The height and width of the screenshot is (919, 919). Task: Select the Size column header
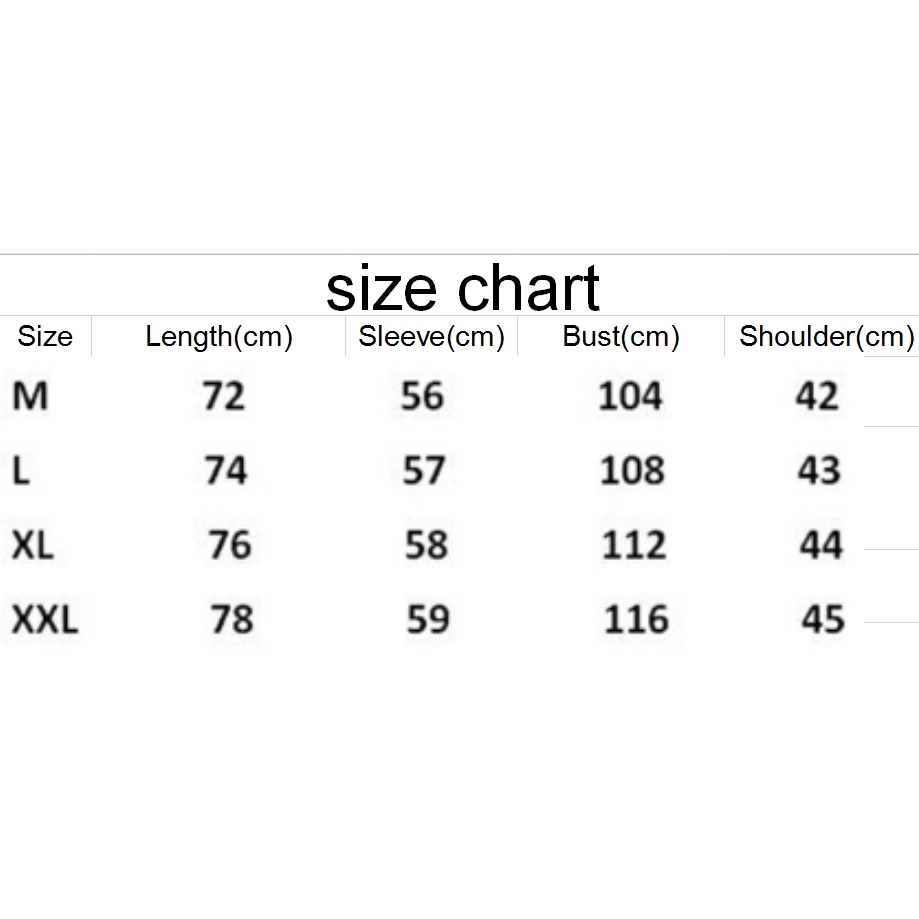(x=45, y=336)
